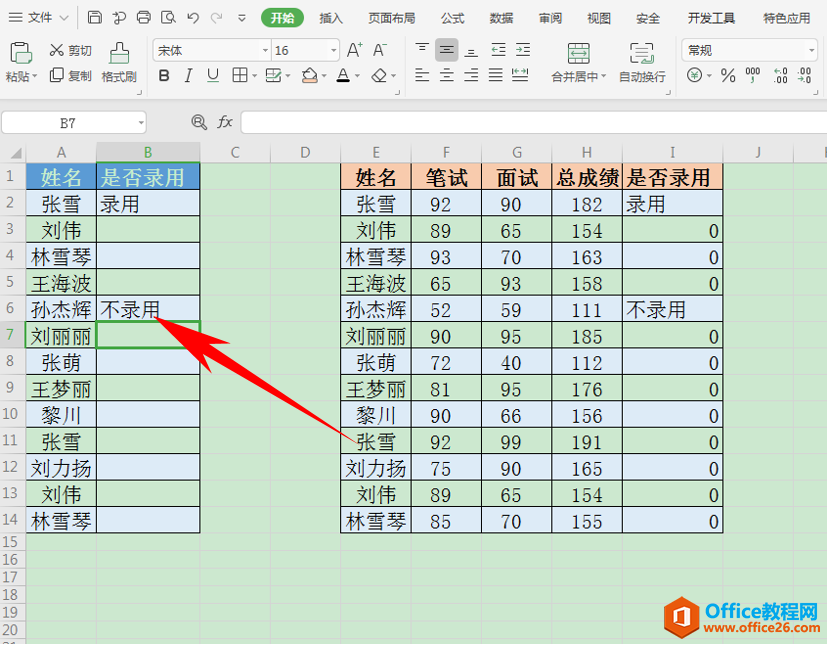Apply currency format icon
Image resolution: width=827 pixels, height=645 pixels.
click(x=695, y=75)
